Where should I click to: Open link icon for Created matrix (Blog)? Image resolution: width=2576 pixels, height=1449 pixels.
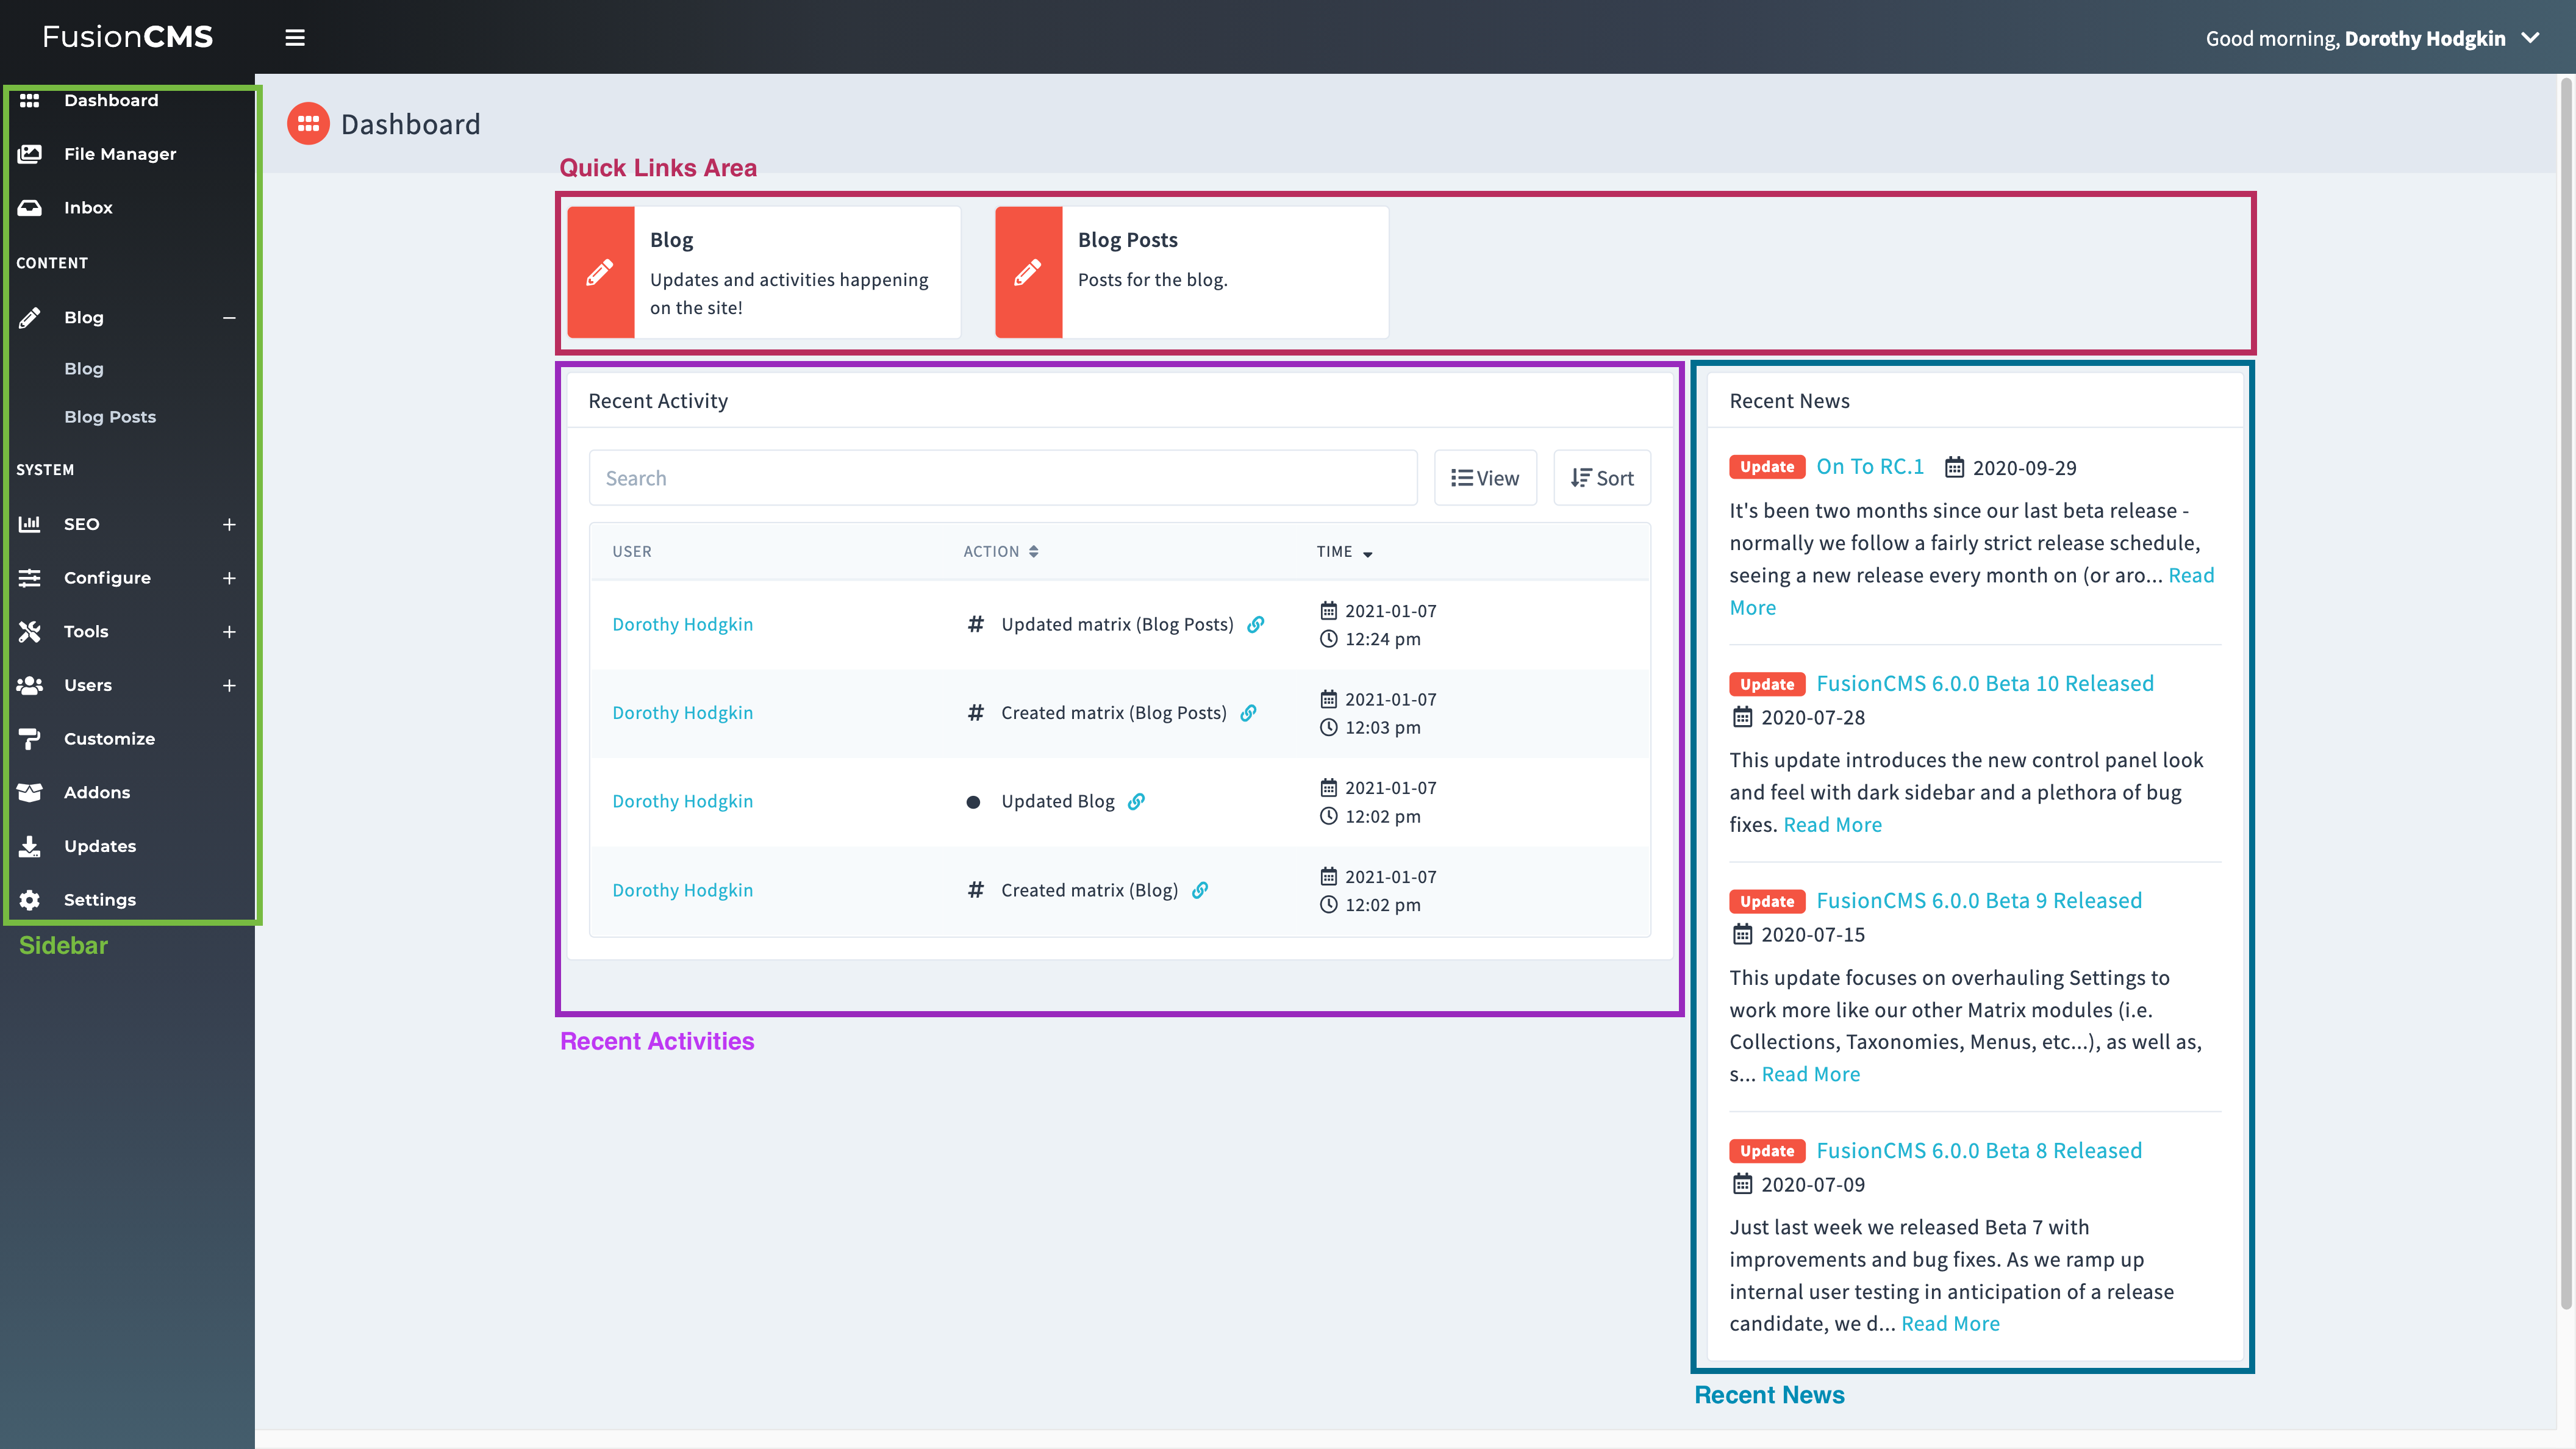coord(1200,890)
